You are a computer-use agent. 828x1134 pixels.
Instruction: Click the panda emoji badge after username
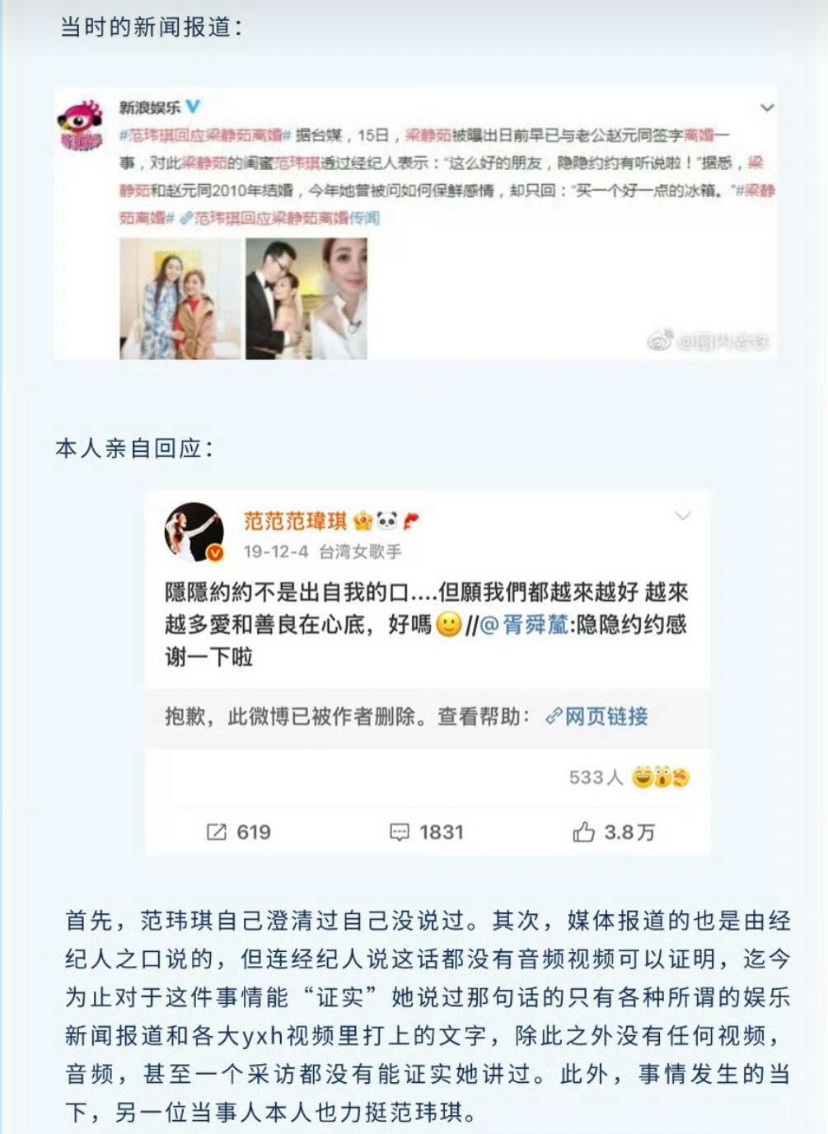387,520
